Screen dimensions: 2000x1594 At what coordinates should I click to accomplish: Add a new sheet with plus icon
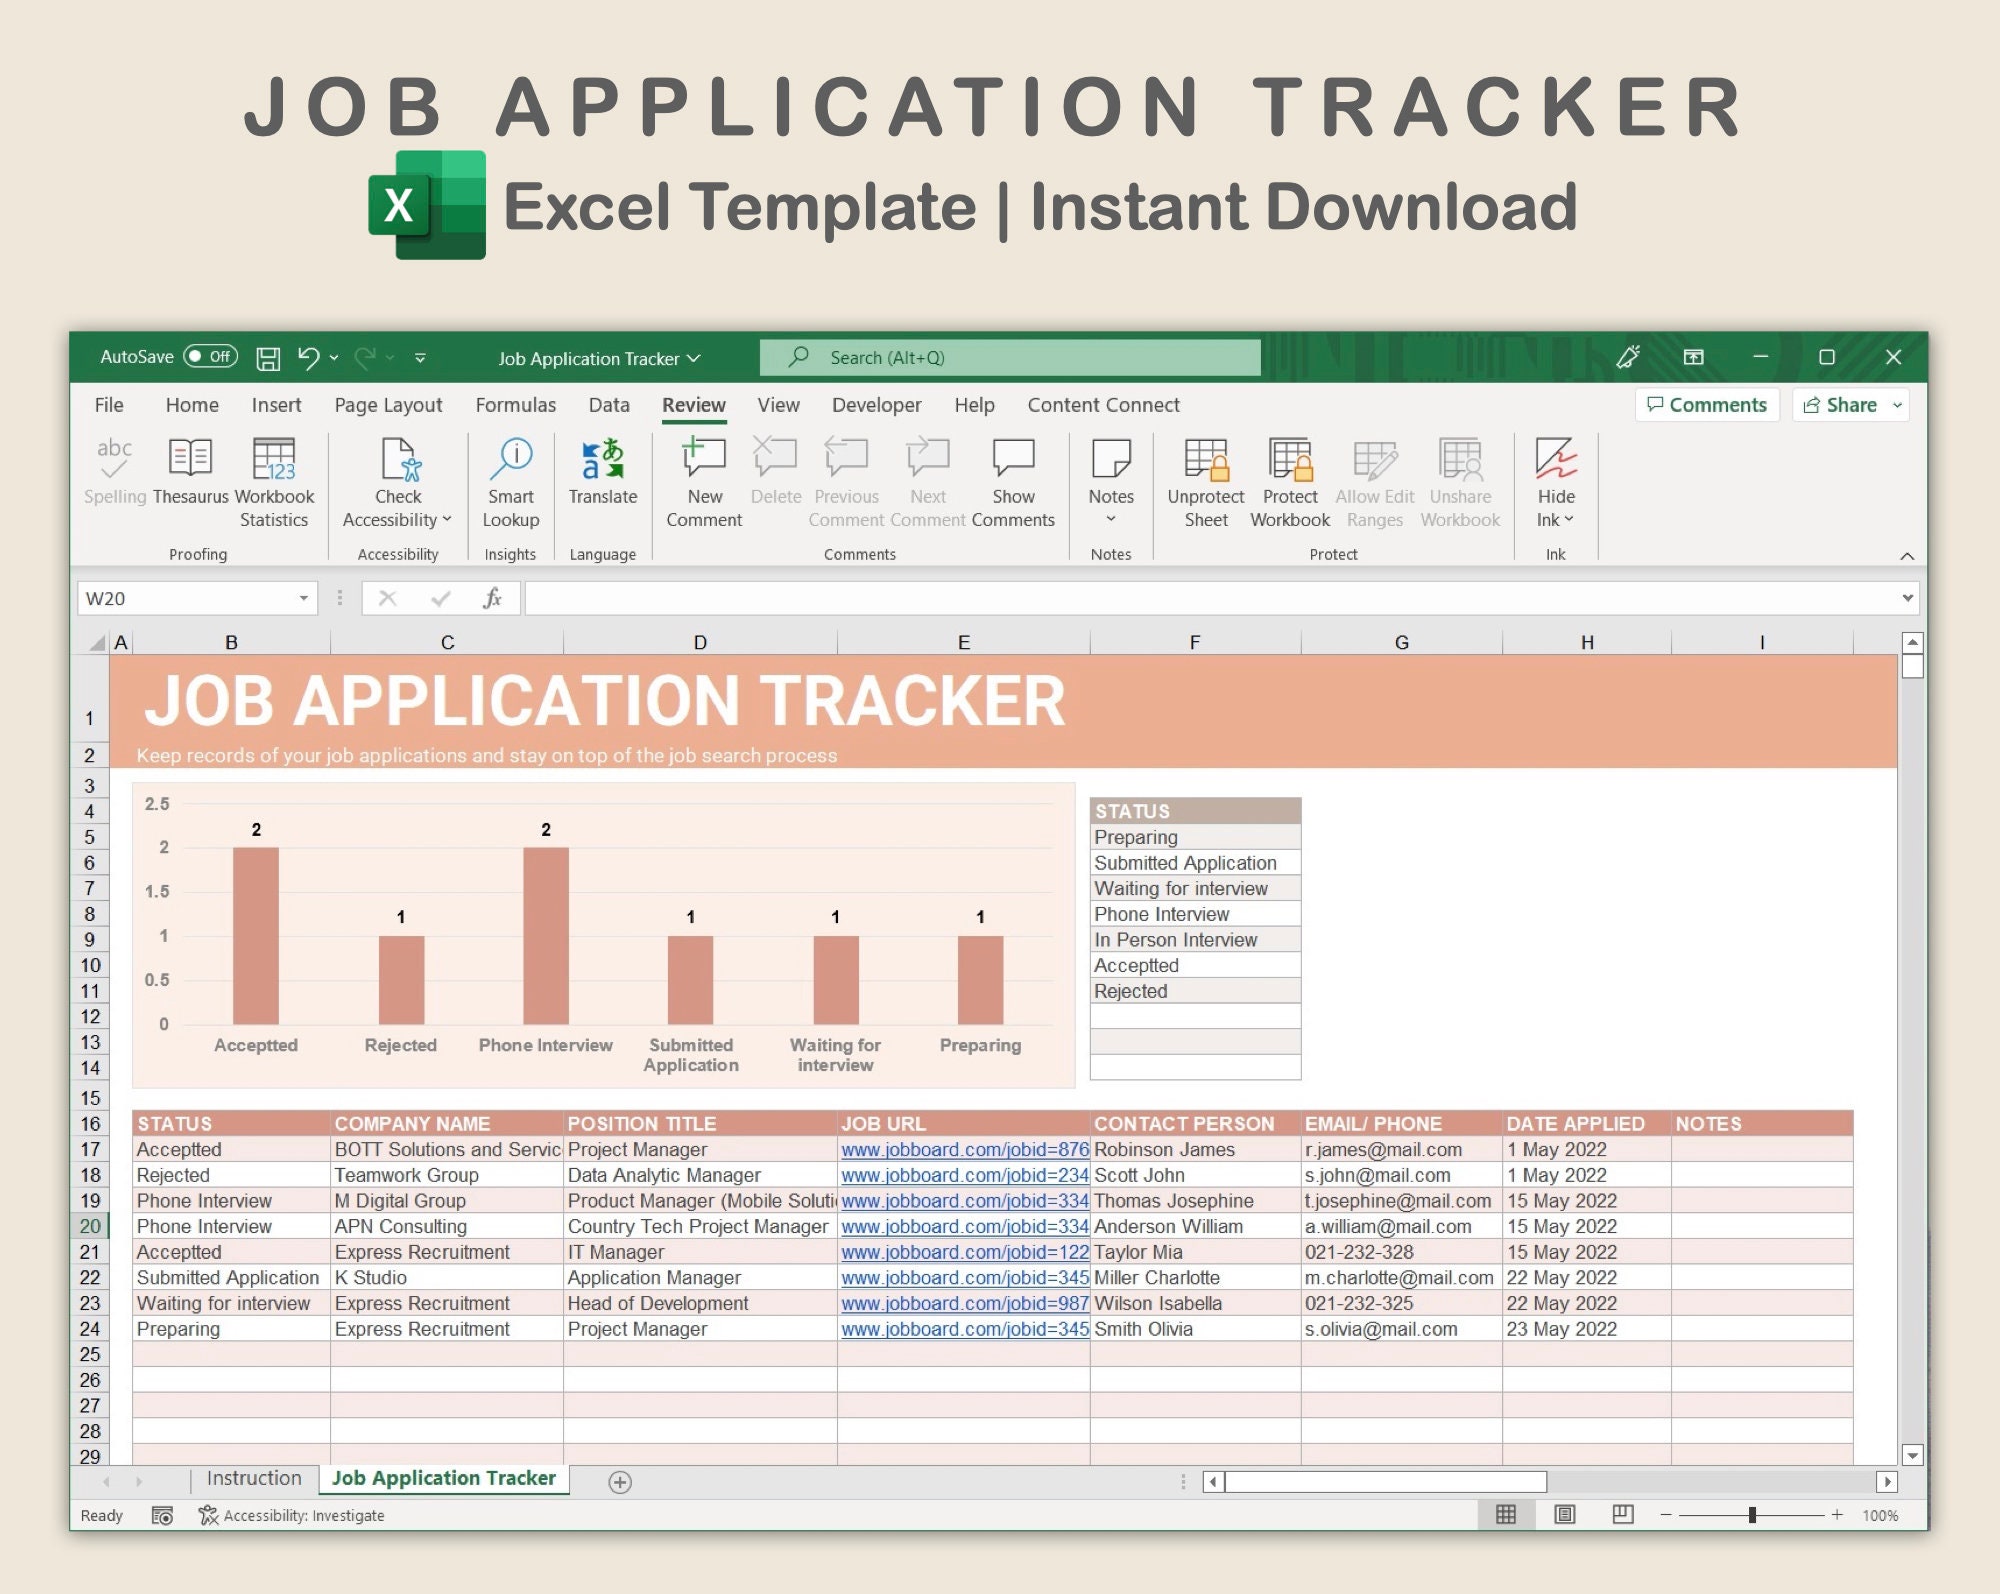click(620, 1482)
